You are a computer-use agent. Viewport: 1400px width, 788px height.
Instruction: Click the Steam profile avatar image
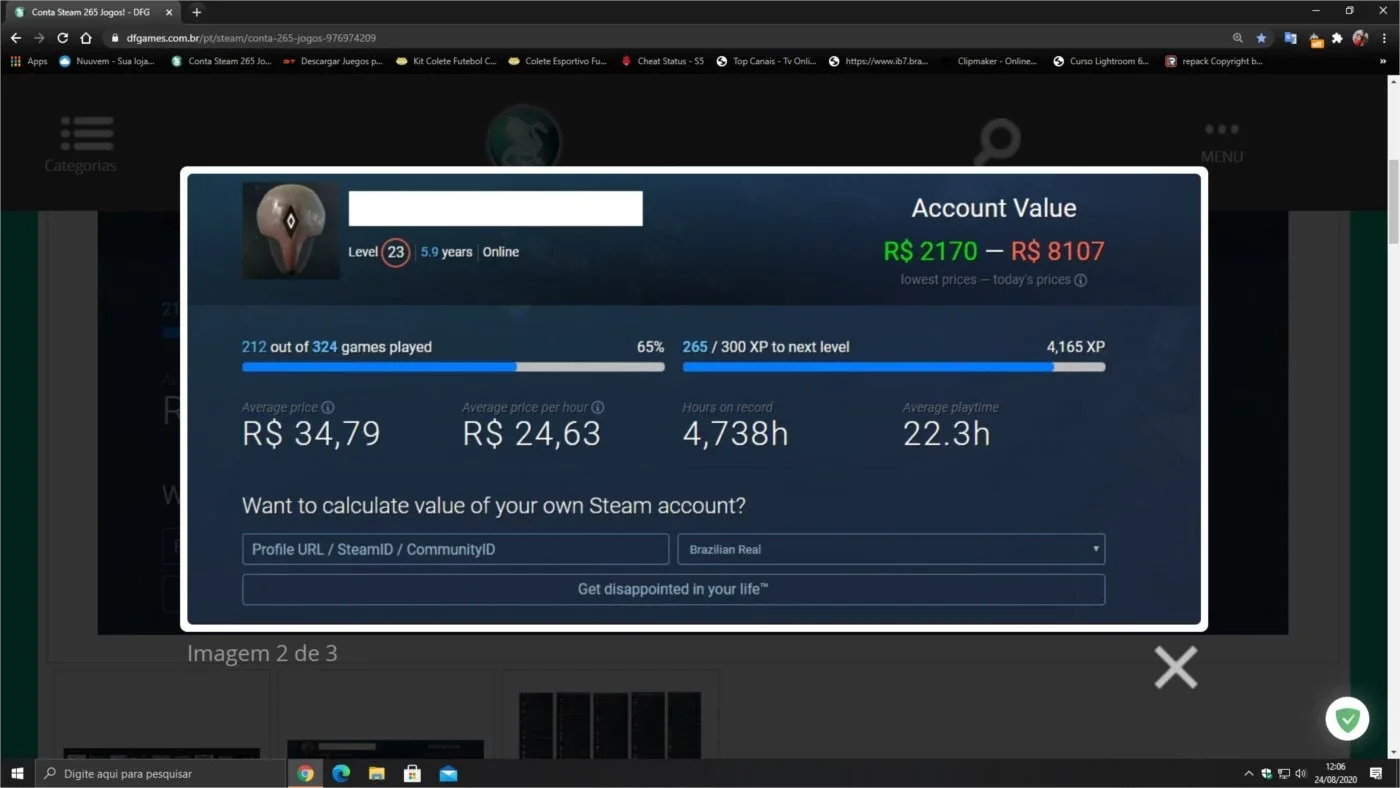(291, 231)
